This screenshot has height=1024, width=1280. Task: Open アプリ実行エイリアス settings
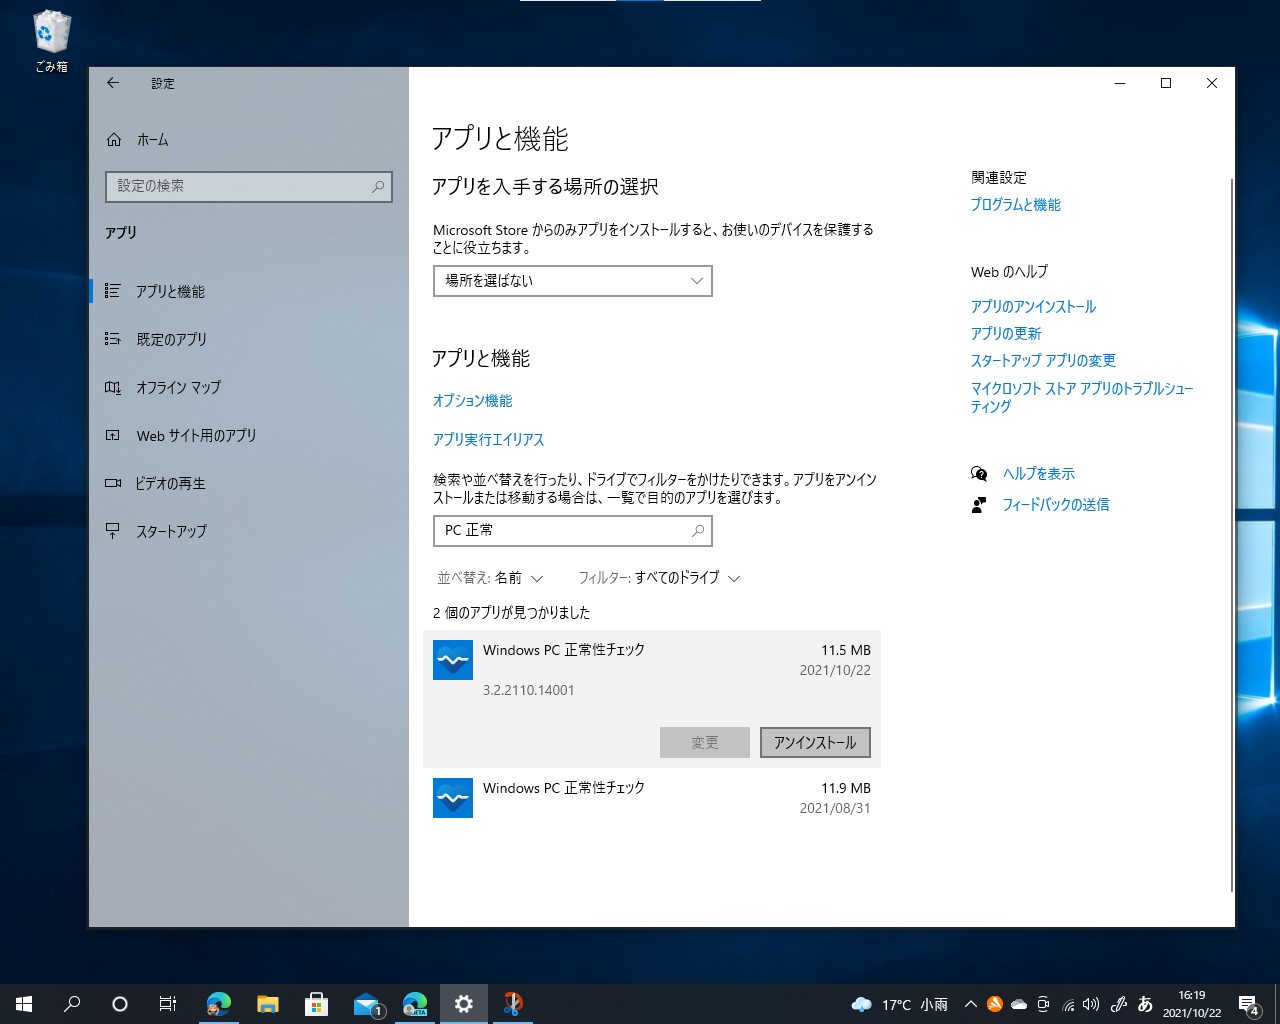(489, 439)
